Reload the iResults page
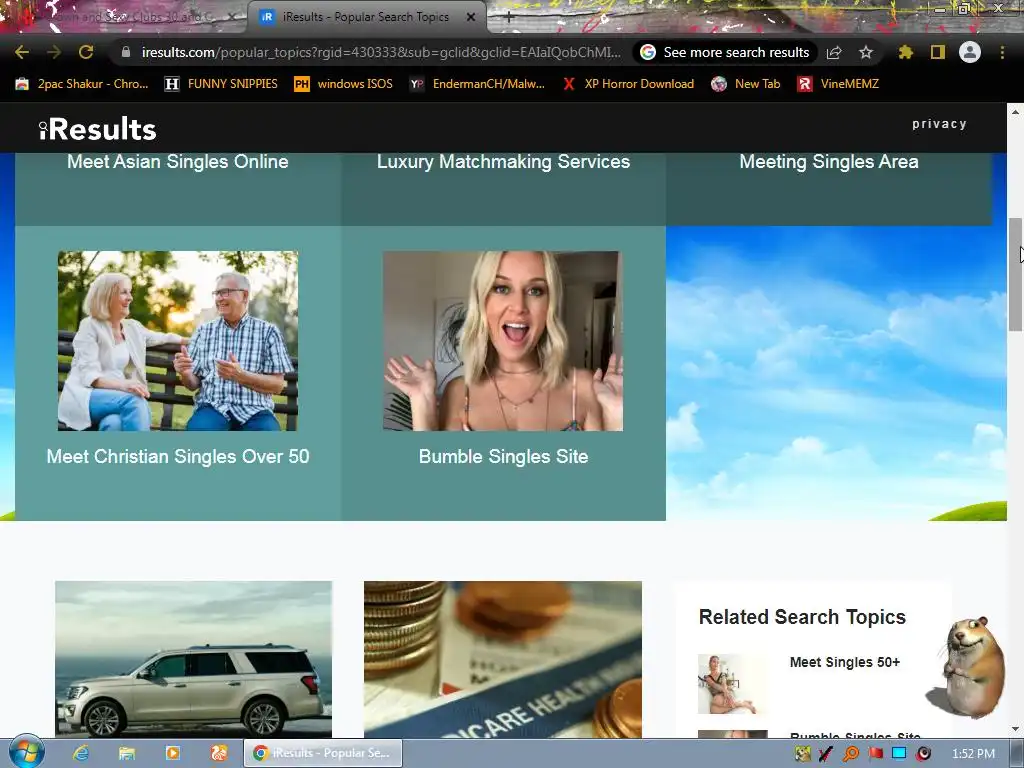The width and height of the screenshot is (1024, 768). coord(86,52)
